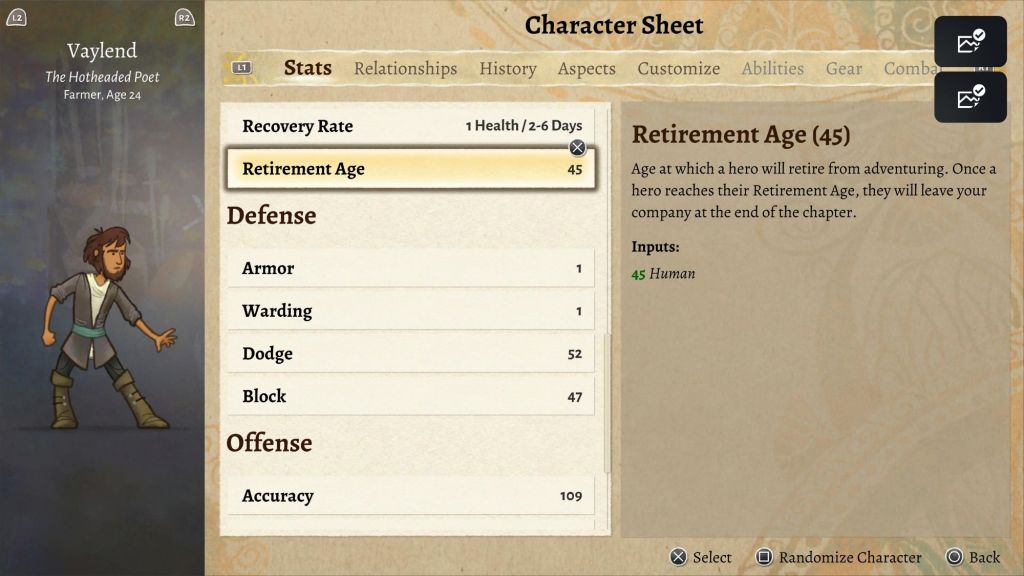Open the Customize tab
Viewport: 1024px width, 576px height.
tap(678, 68)
